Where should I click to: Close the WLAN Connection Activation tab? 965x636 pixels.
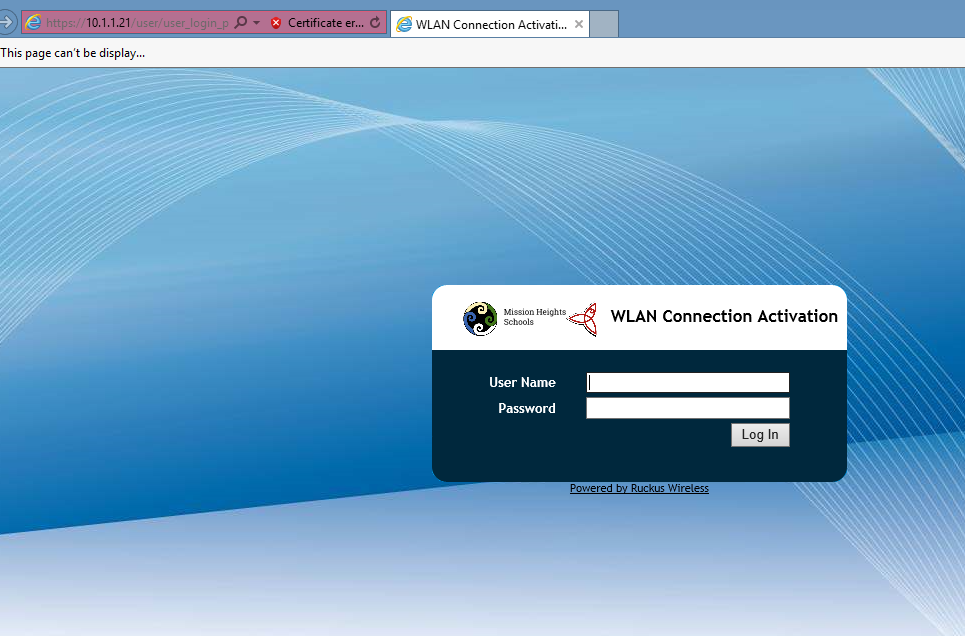(578, 24)
